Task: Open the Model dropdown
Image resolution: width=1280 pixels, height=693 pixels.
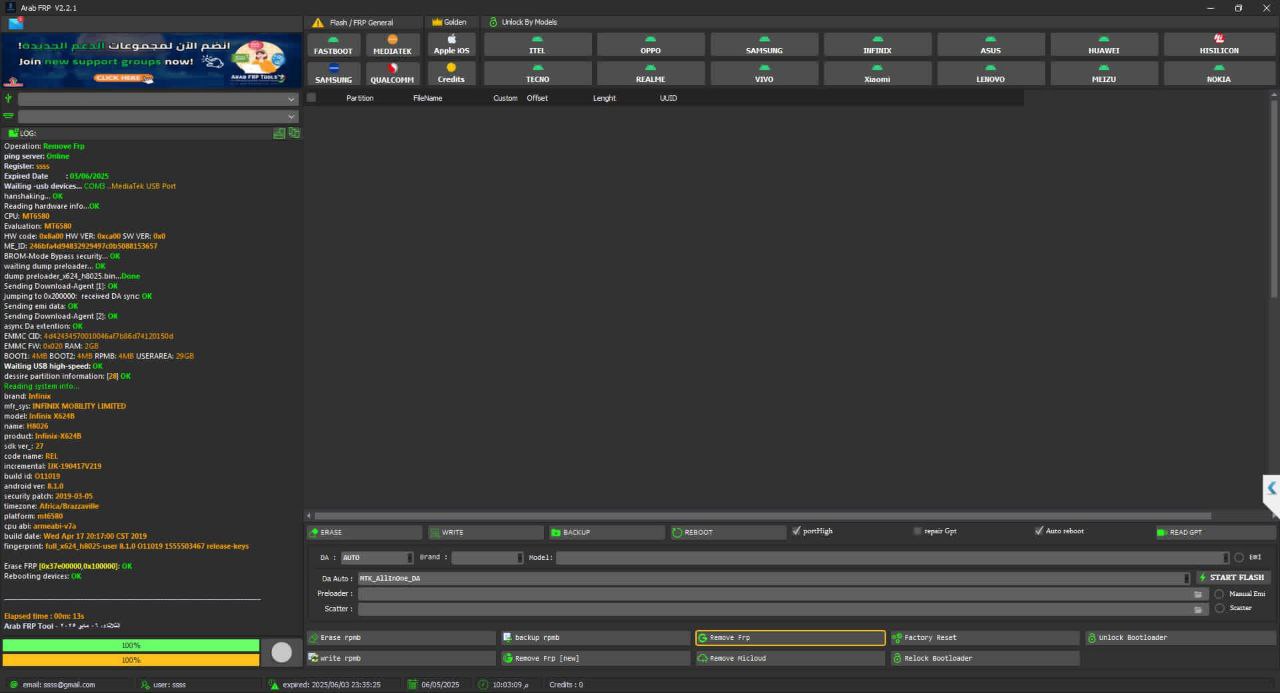Action: pyautogui.click(x=892, y=558)
